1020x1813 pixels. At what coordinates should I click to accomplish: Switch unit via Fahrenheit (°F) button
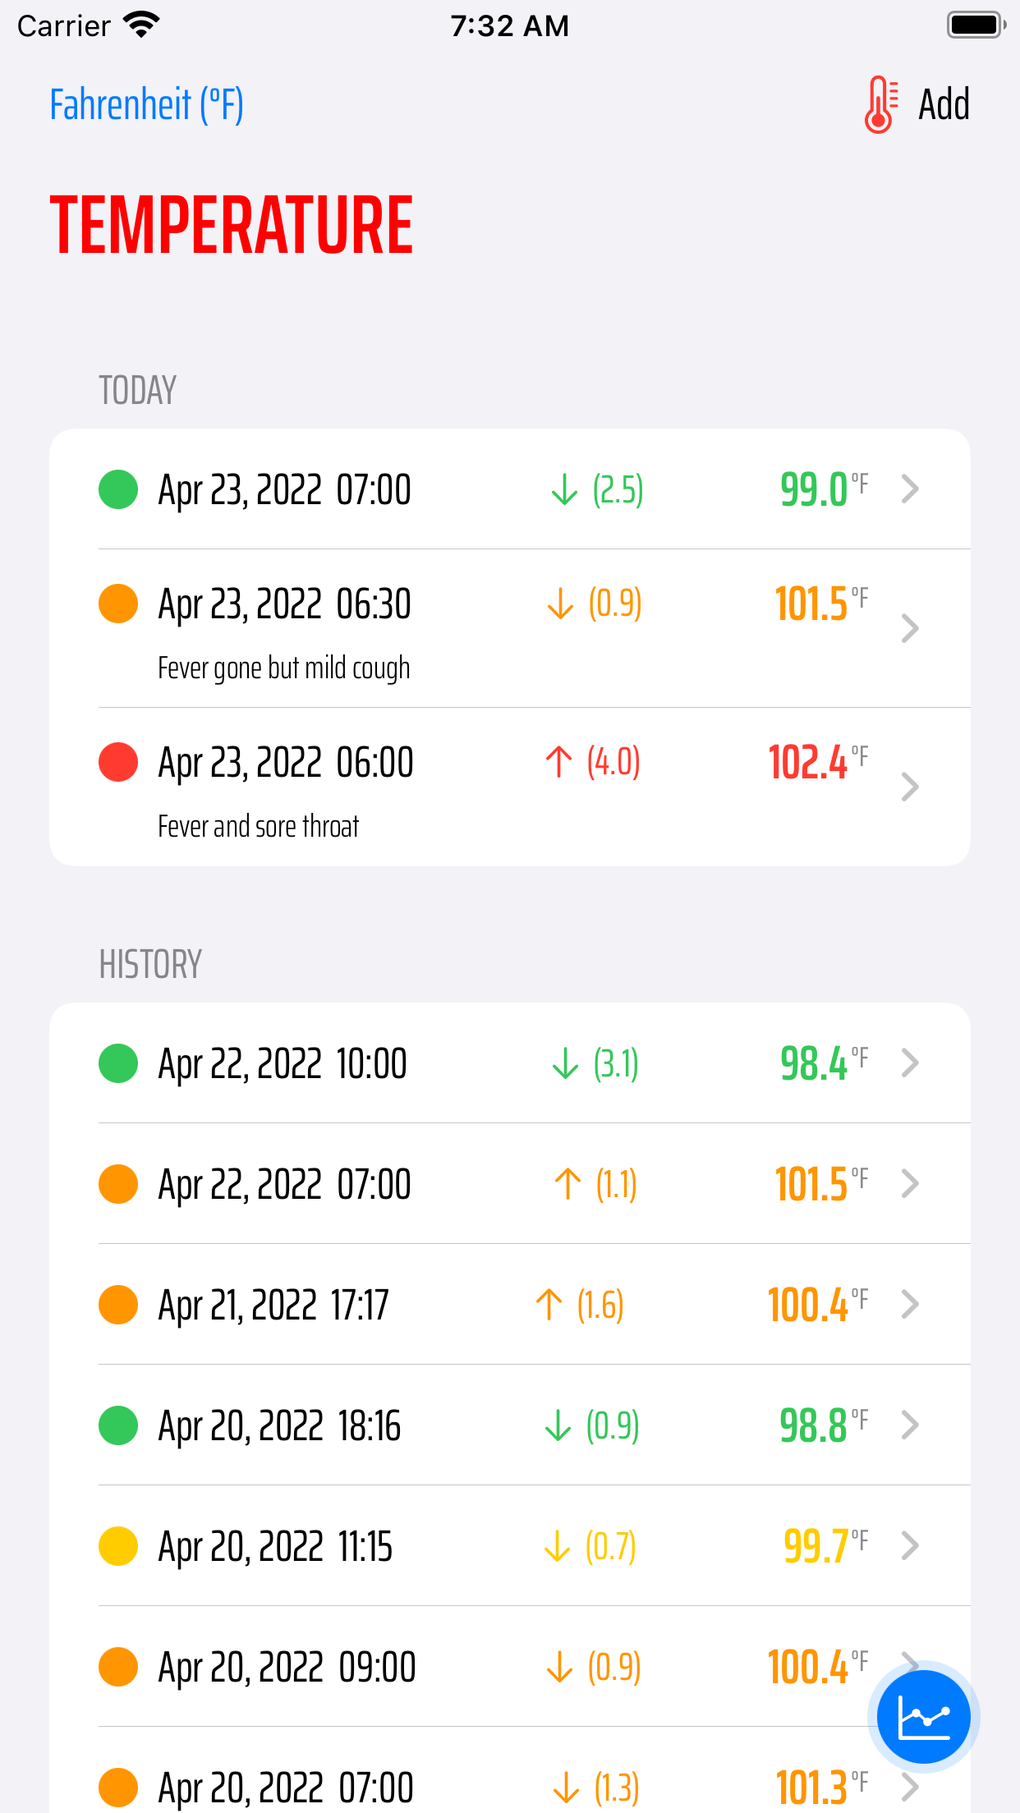point(147,105)
